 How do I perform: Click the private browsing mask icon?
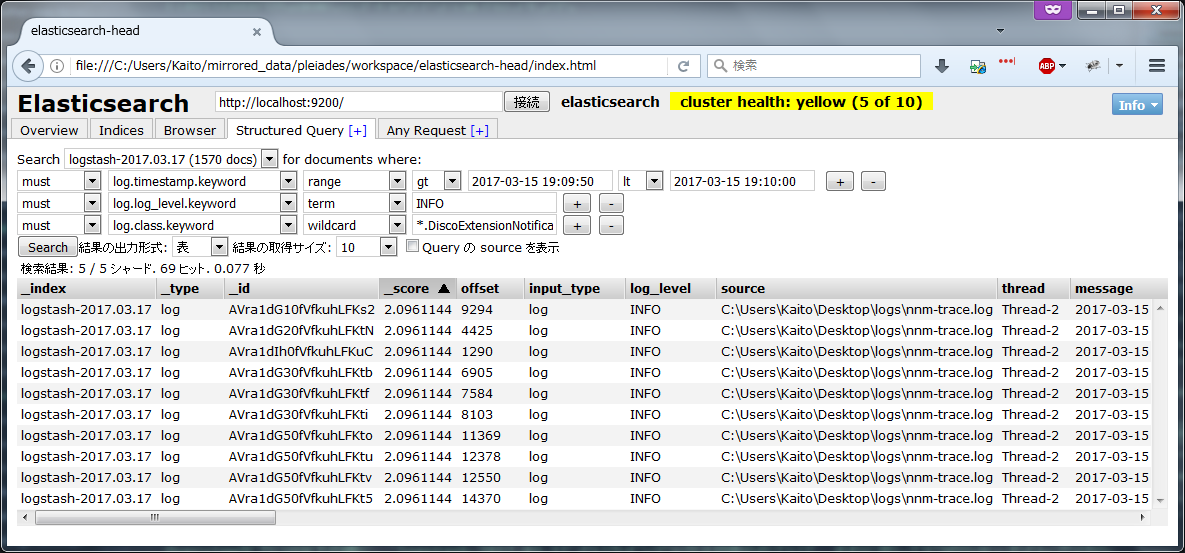click(1046, 10)
